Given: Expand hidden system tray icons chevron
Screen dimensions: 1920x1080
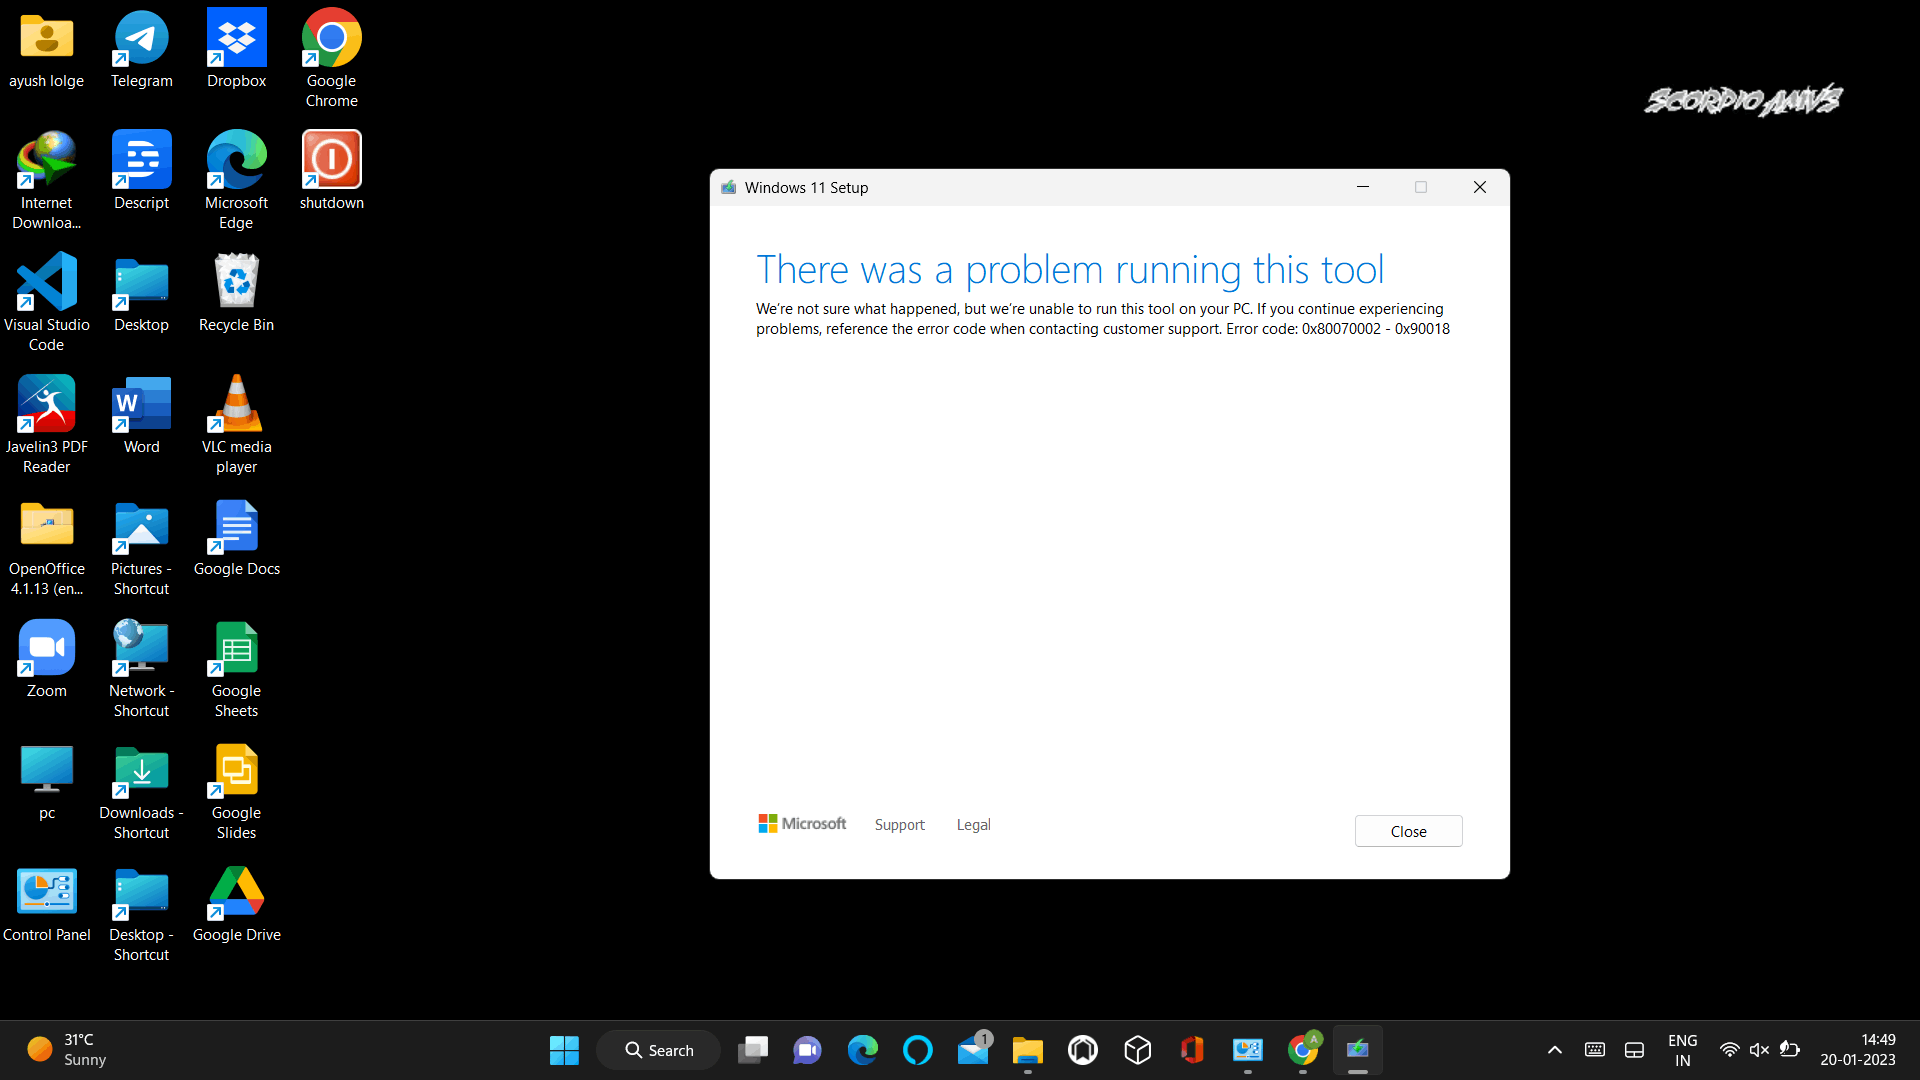Looking at the screenshot, I should tap(1554, 1050).
